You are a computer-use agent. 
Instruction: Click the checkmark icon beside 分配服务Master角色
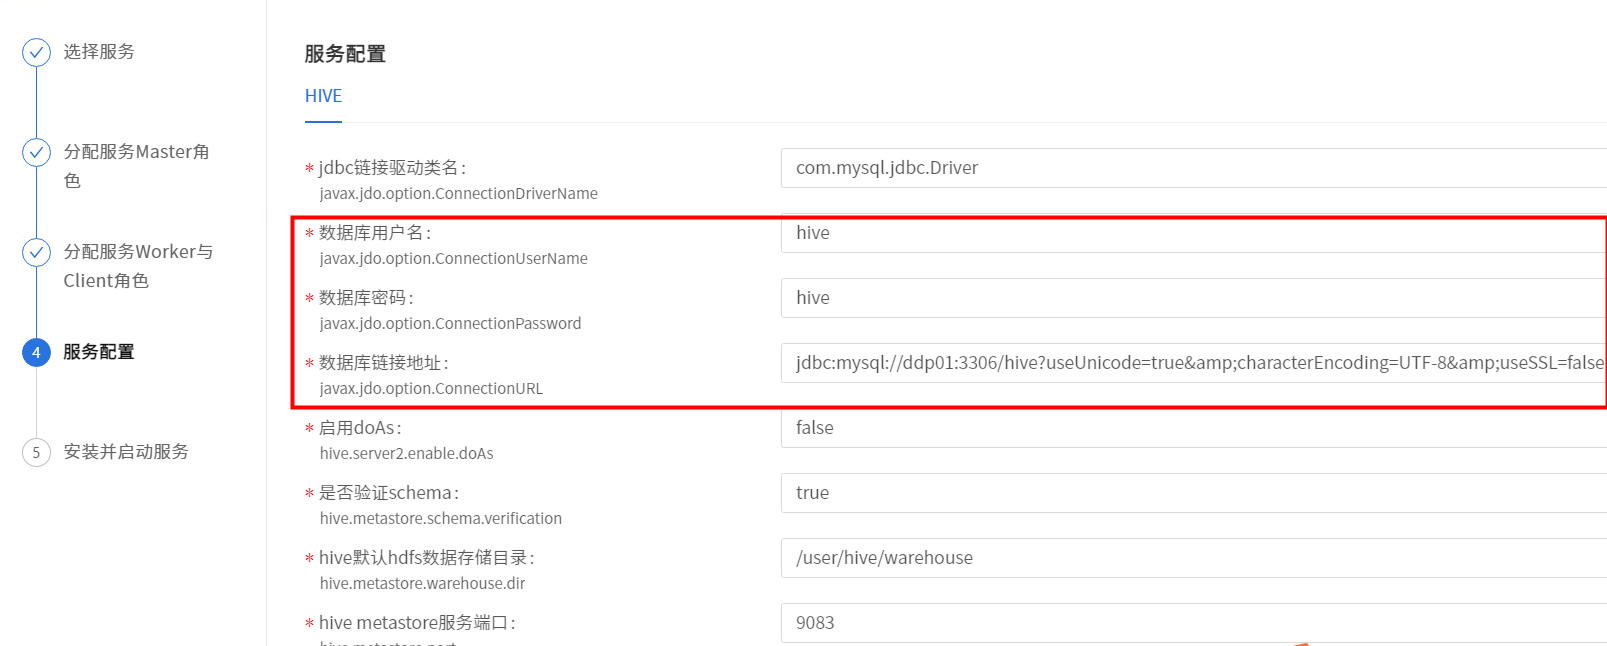coord(37,152)
